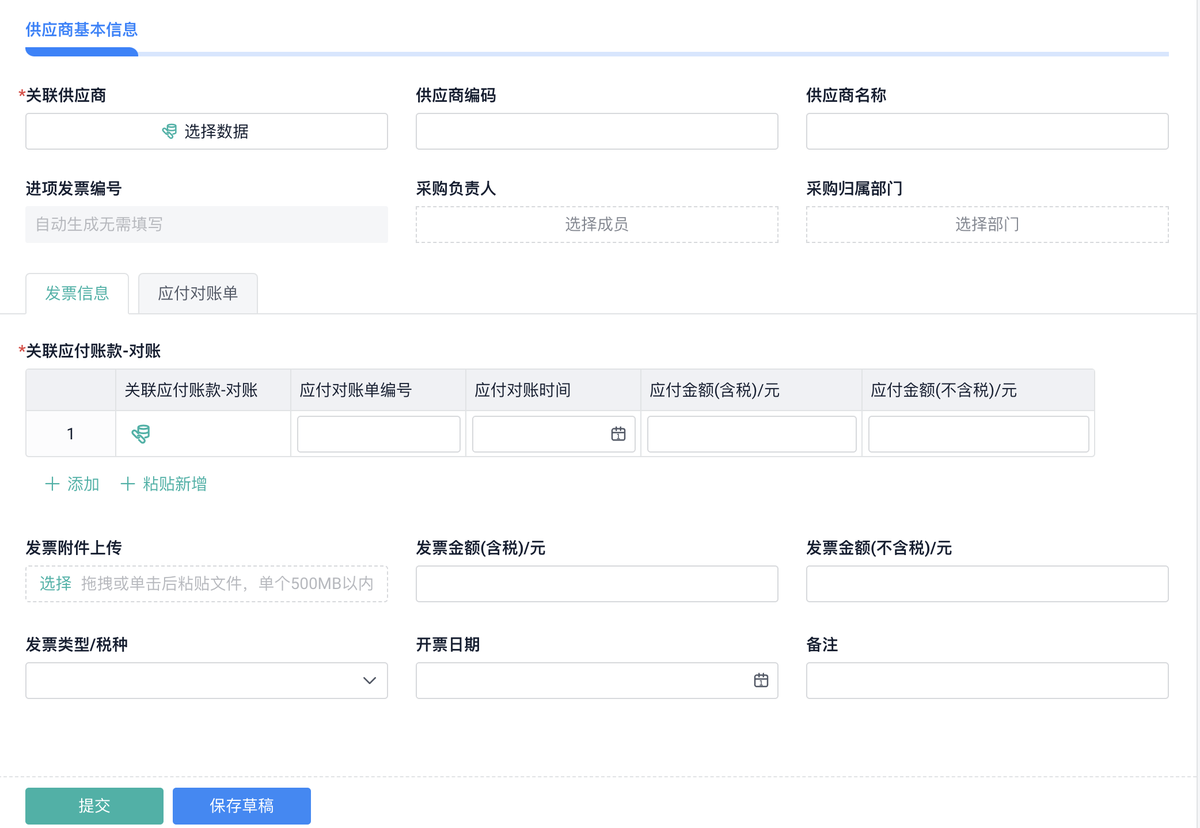
Task: Open calendar icon in 应付对账时间 cell
Action: pyautogui.click(x=618, y=434)
